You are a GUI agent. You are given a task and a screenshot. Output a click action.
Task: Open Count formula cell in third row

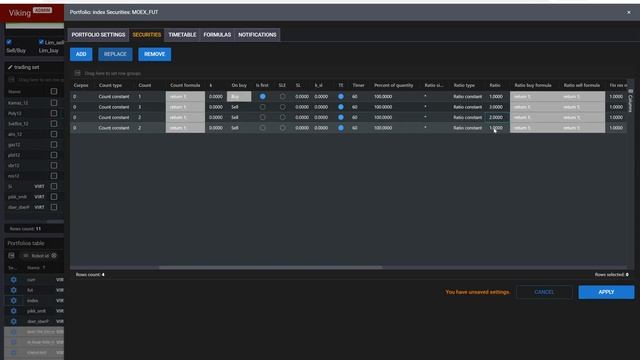pos(185,118)
